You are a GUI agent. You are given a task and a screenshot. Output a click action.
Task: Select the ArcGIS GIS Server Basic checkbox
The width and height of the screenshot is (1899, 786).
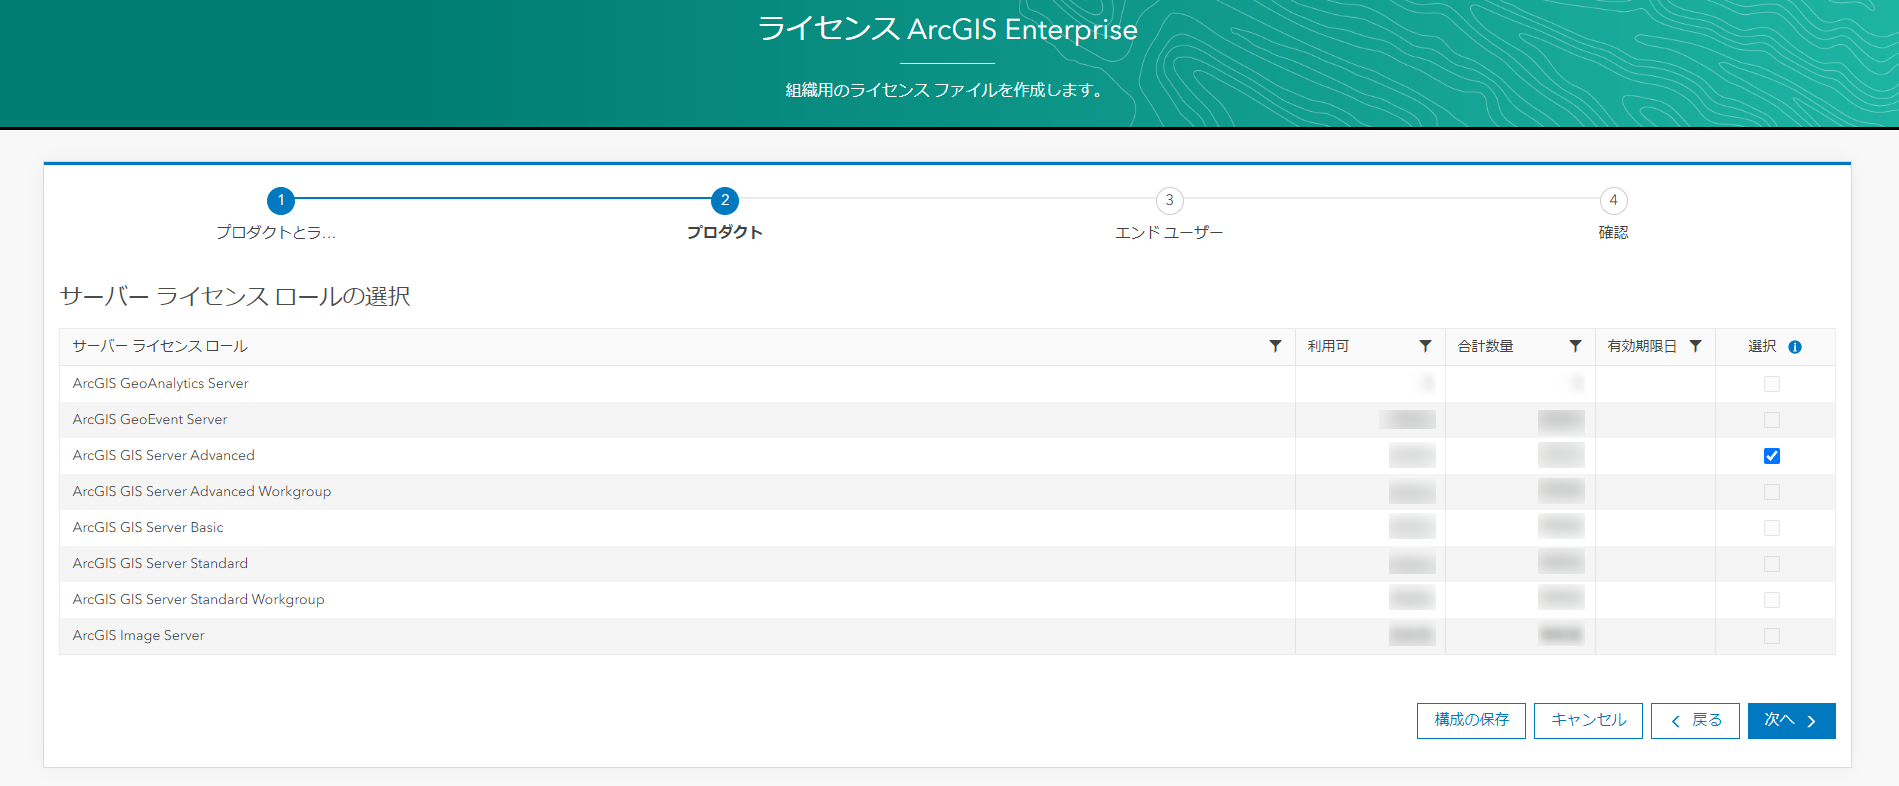pos(1772,528)
